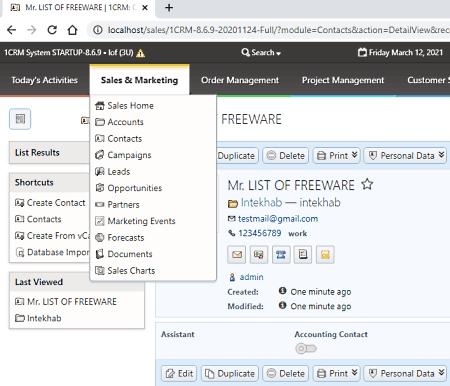Choose Sales Home from menu

pyautogui.click(x=153, y=106)
